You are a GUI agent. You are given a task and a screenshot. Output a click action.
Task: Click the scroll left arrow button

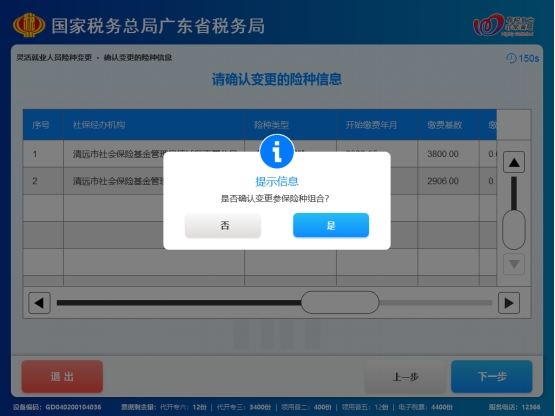pyautogui.click(x=39, y=303)
